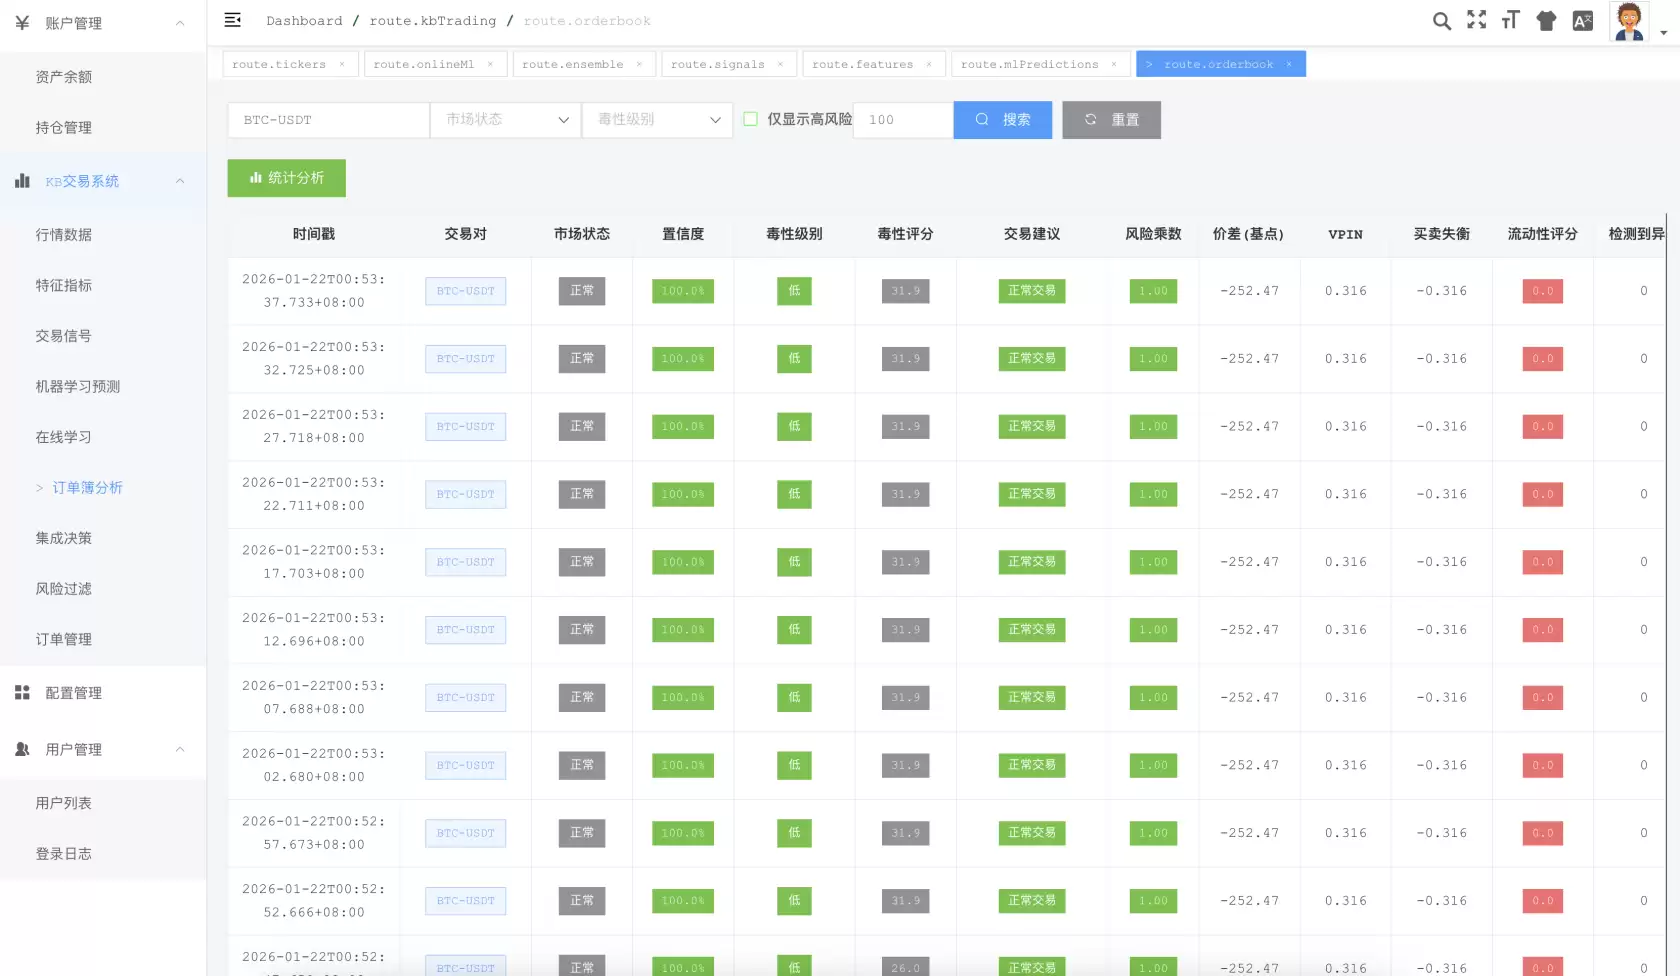This screenshot has width=1680, height=976.
Task: Click 低 toxicity tag in 00:52:57.673 row
Action: [x=794, y=833]
